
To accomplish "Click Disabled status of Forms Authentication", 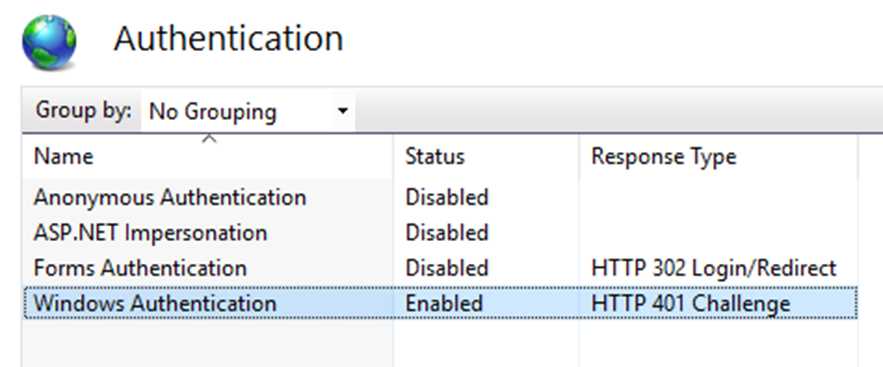I will coord(447,268).
